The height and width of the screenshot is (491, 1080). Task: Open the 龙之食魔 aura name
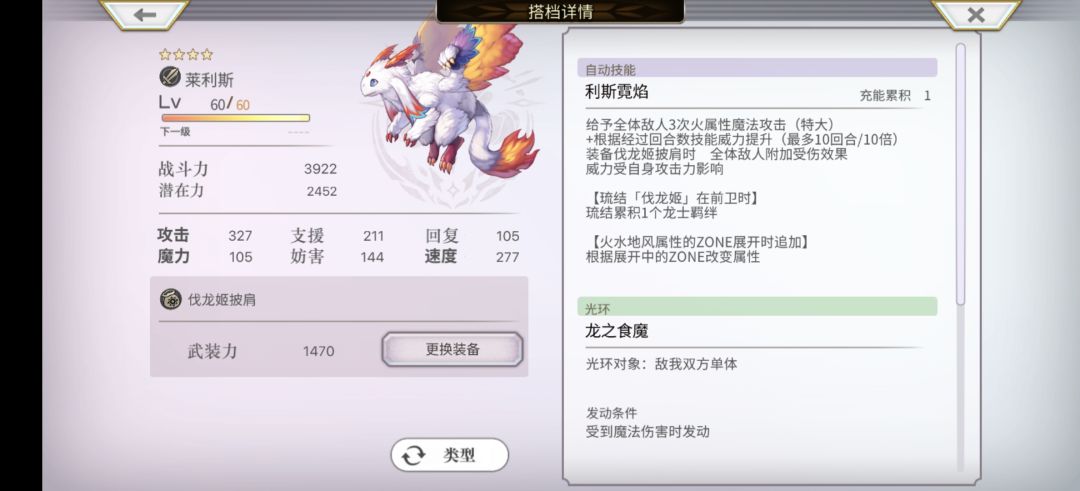tap(616, 331)
